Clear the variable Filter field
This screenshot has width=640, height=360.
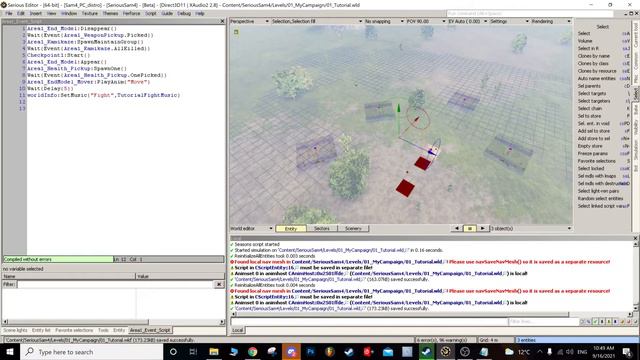point(219,284)
